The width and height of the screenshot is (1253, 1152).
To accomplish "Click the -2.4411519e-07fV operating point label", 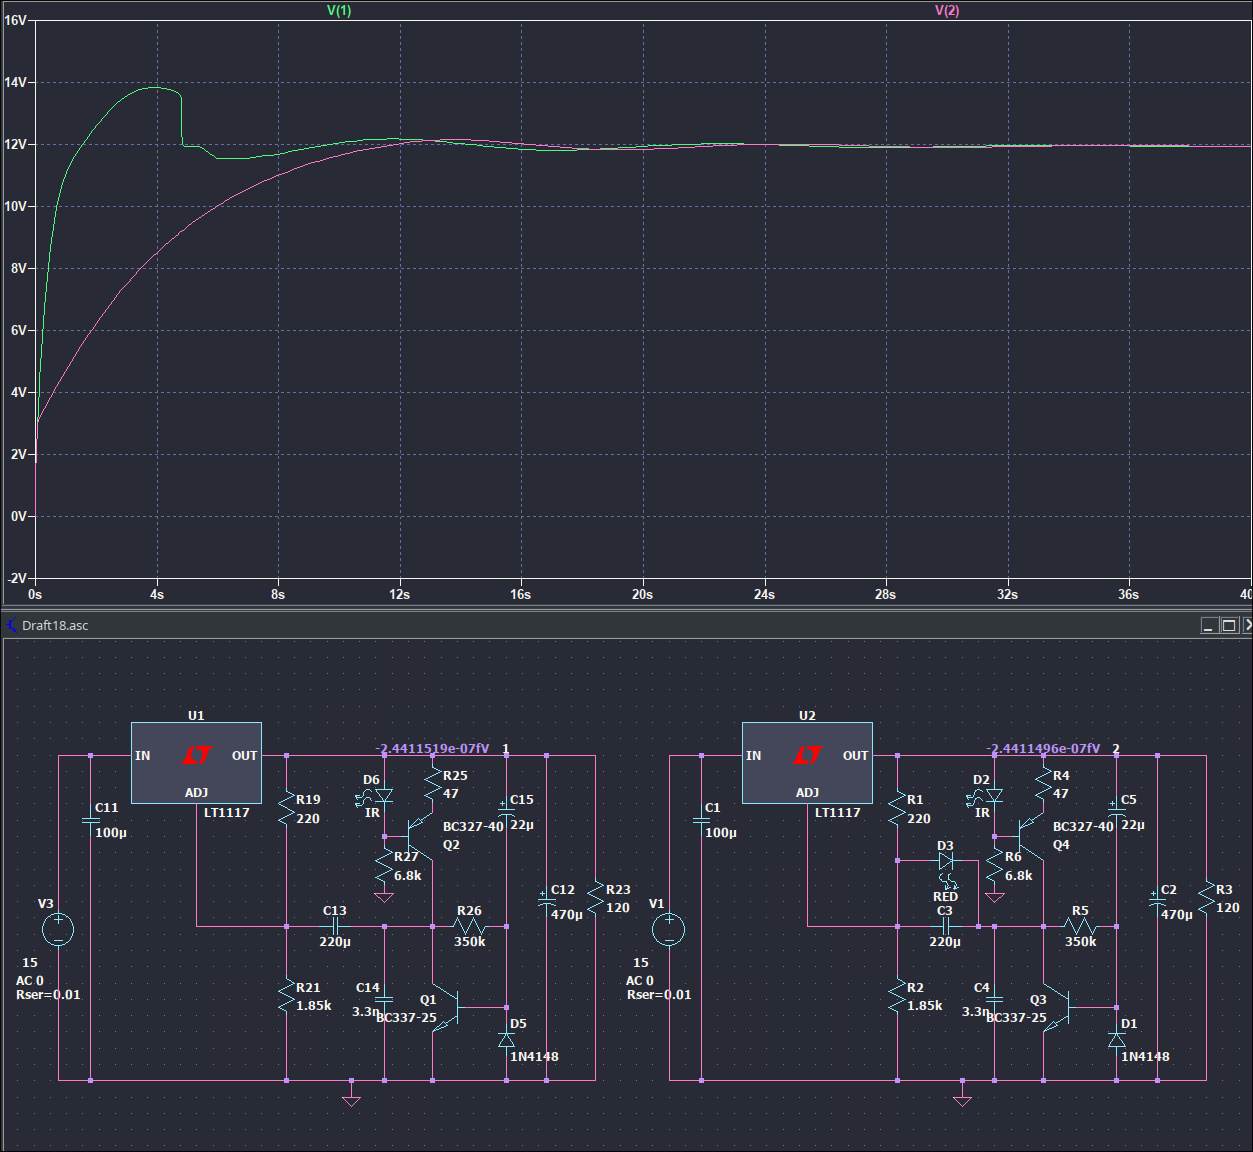I will point(433,748).
